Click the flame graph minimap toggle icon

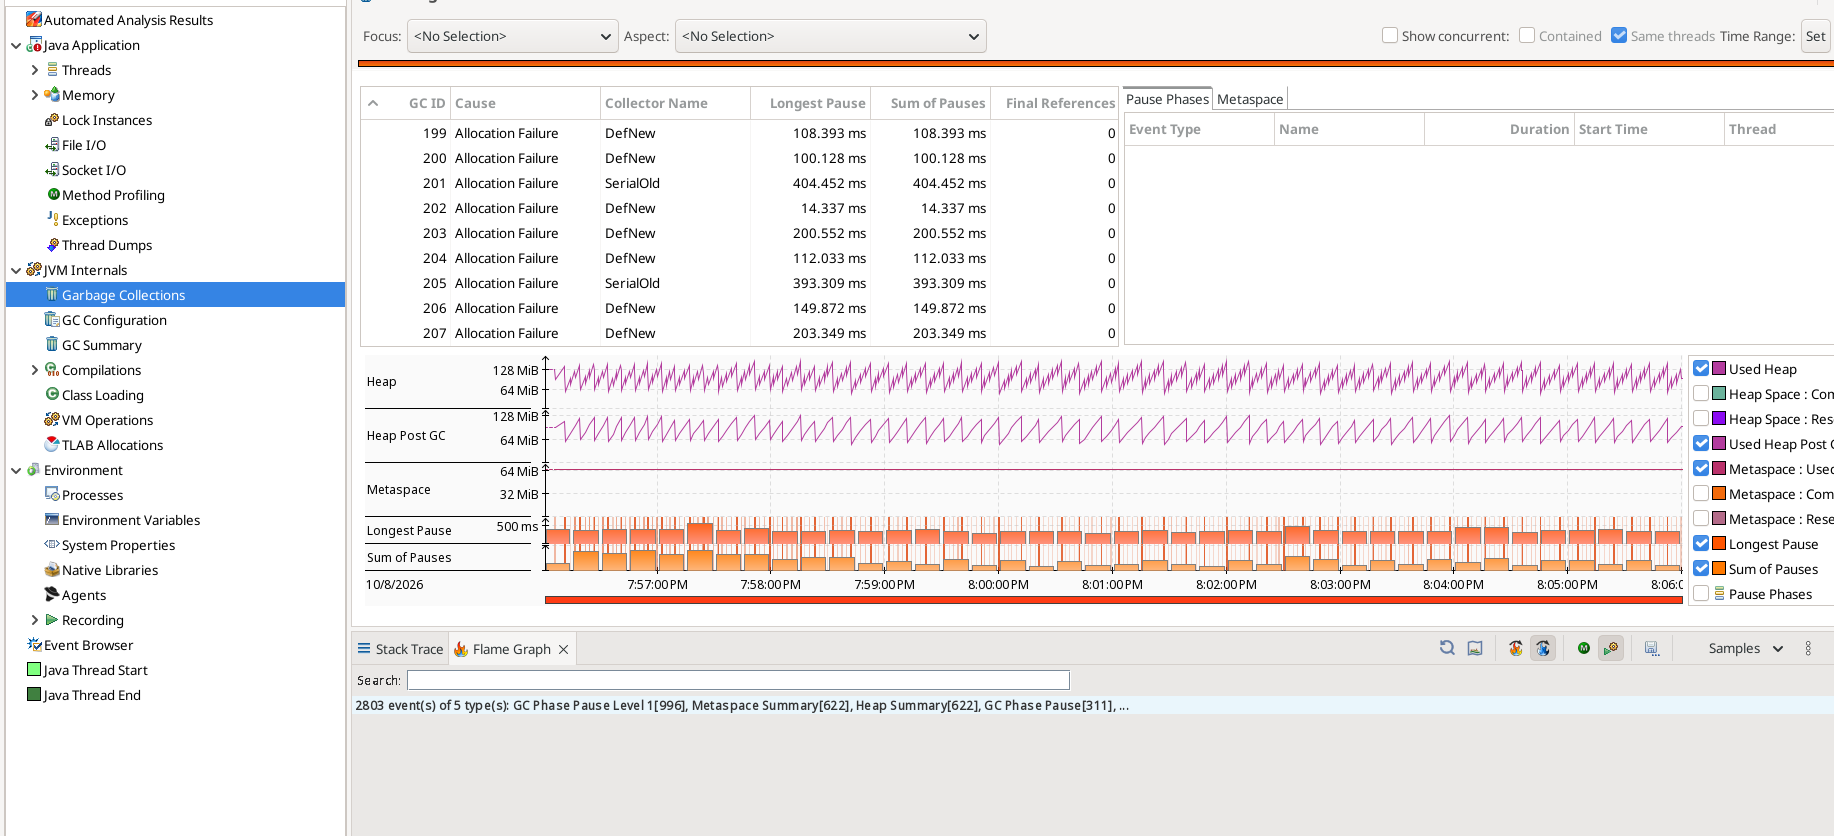point(1475,648)
